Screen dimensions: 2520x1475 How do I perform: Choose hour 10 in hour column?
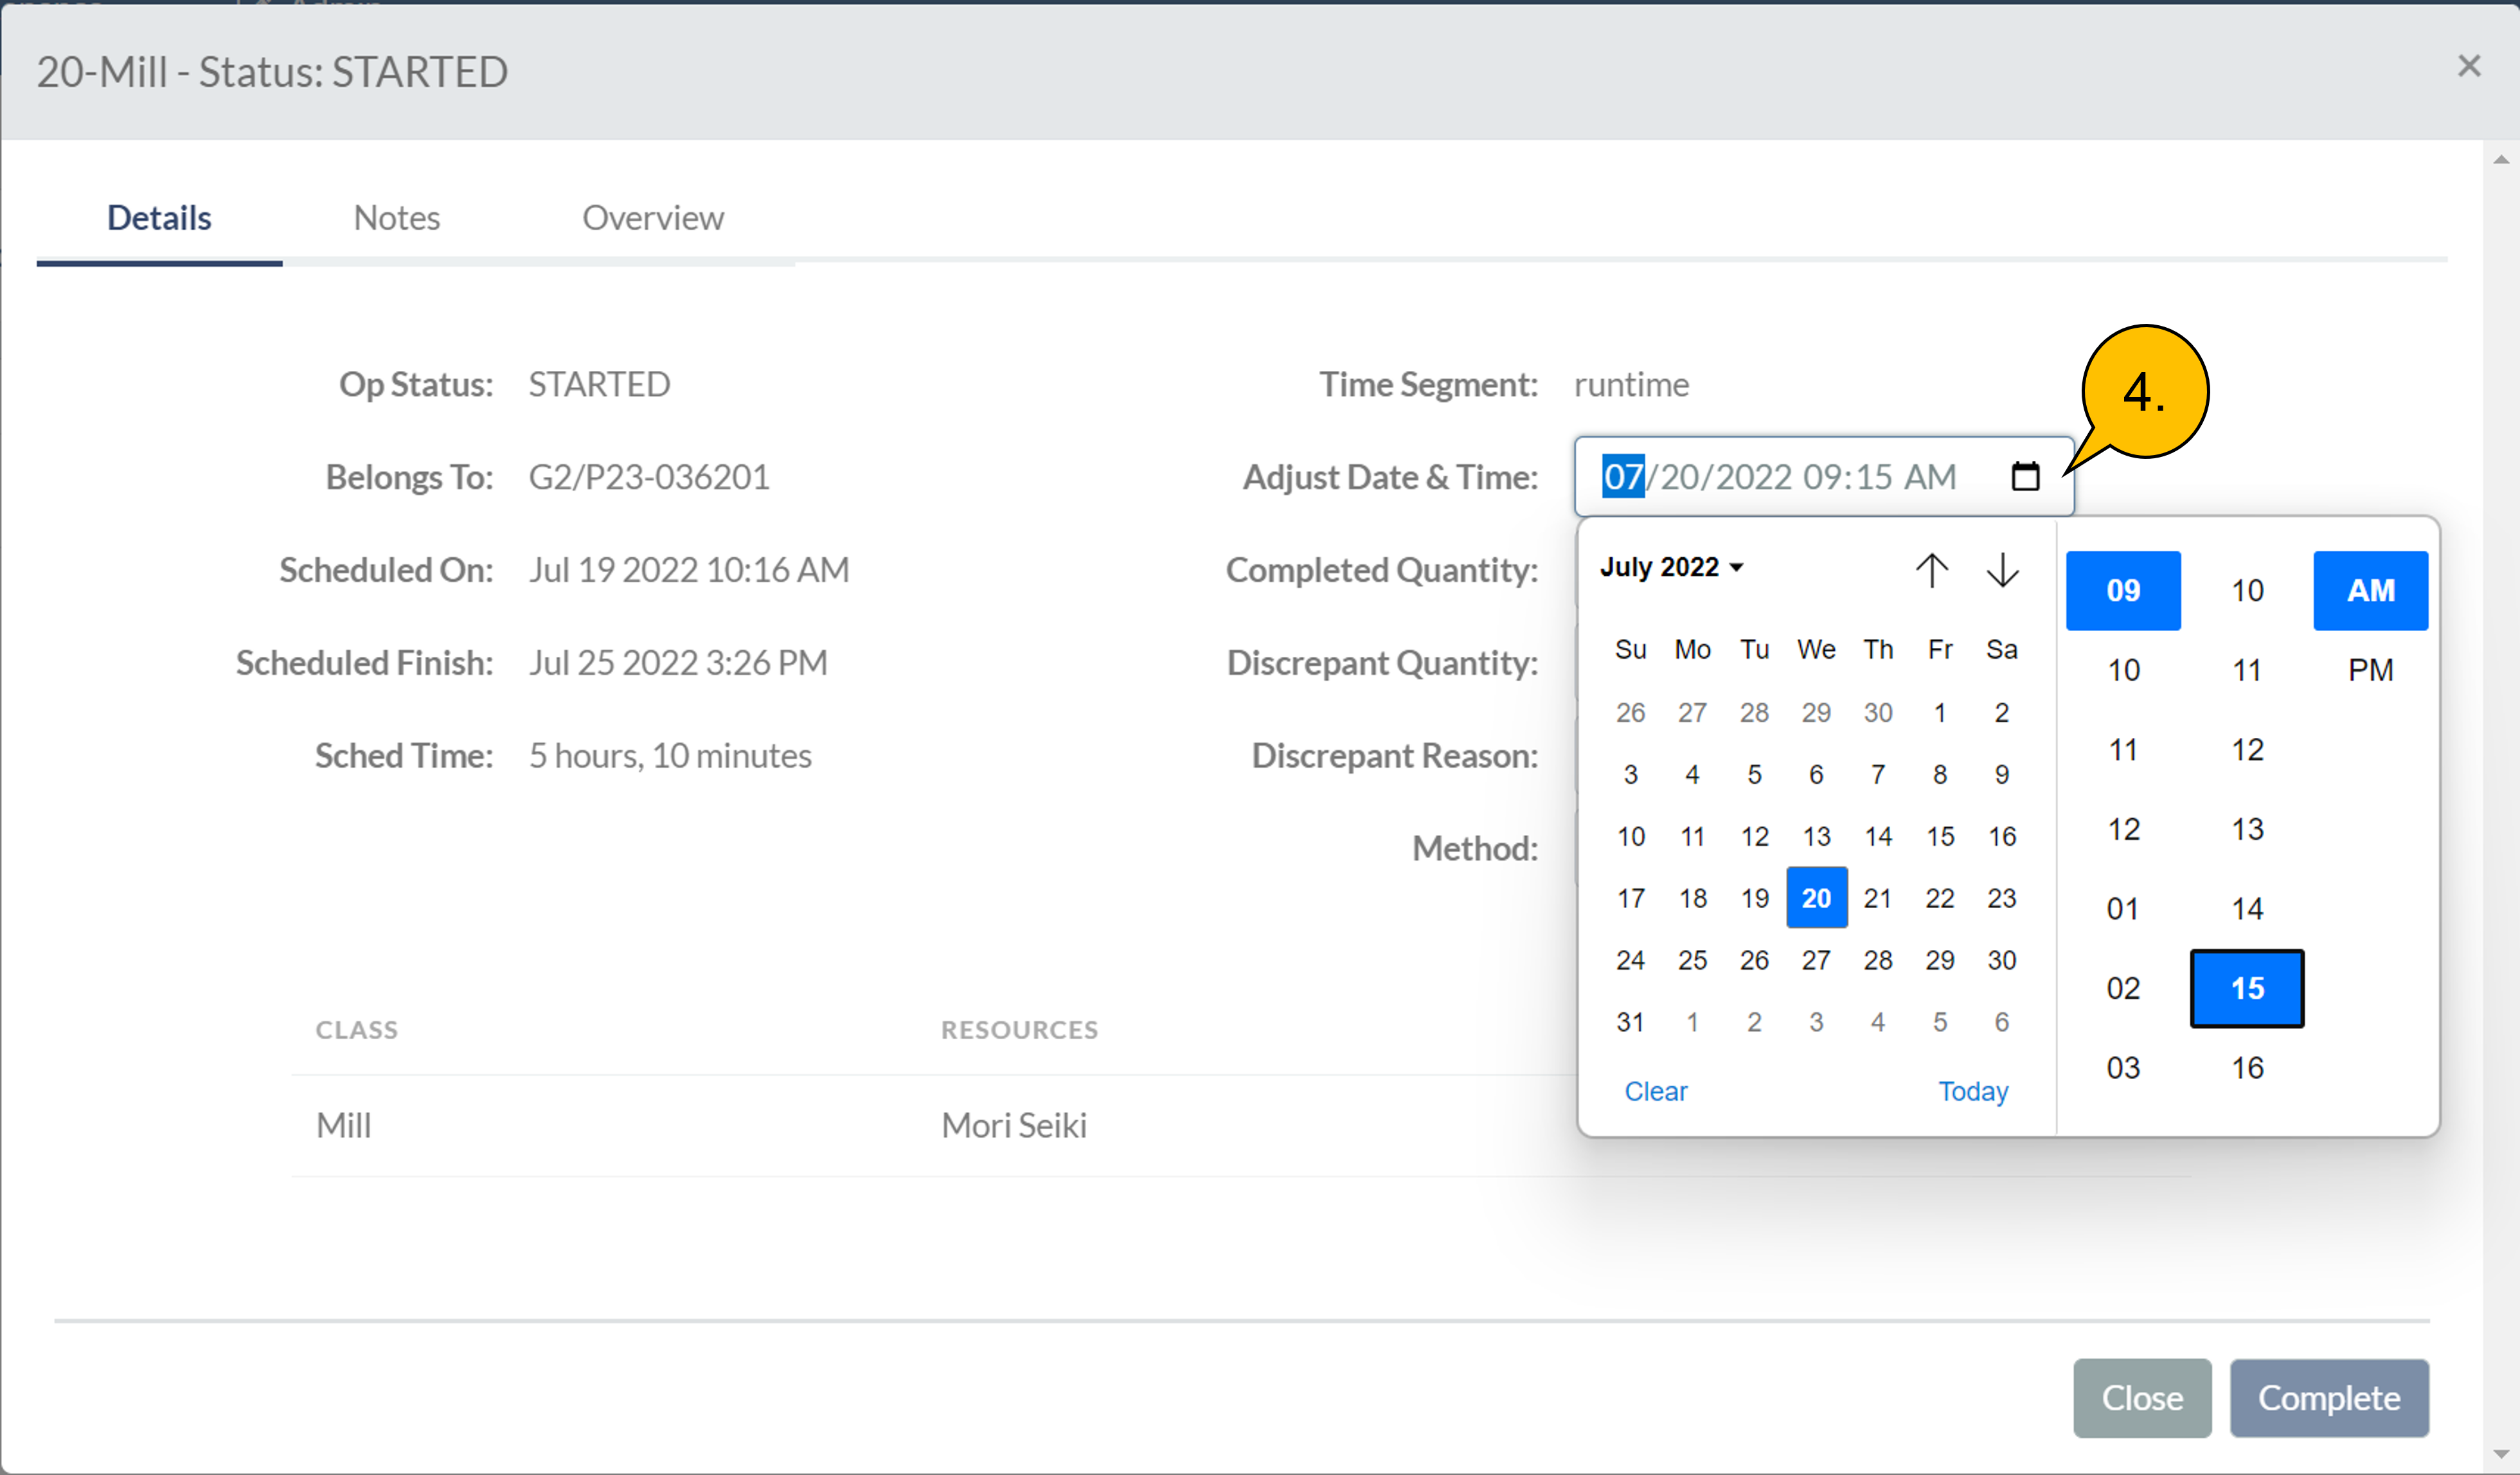tap(2123, 670)
